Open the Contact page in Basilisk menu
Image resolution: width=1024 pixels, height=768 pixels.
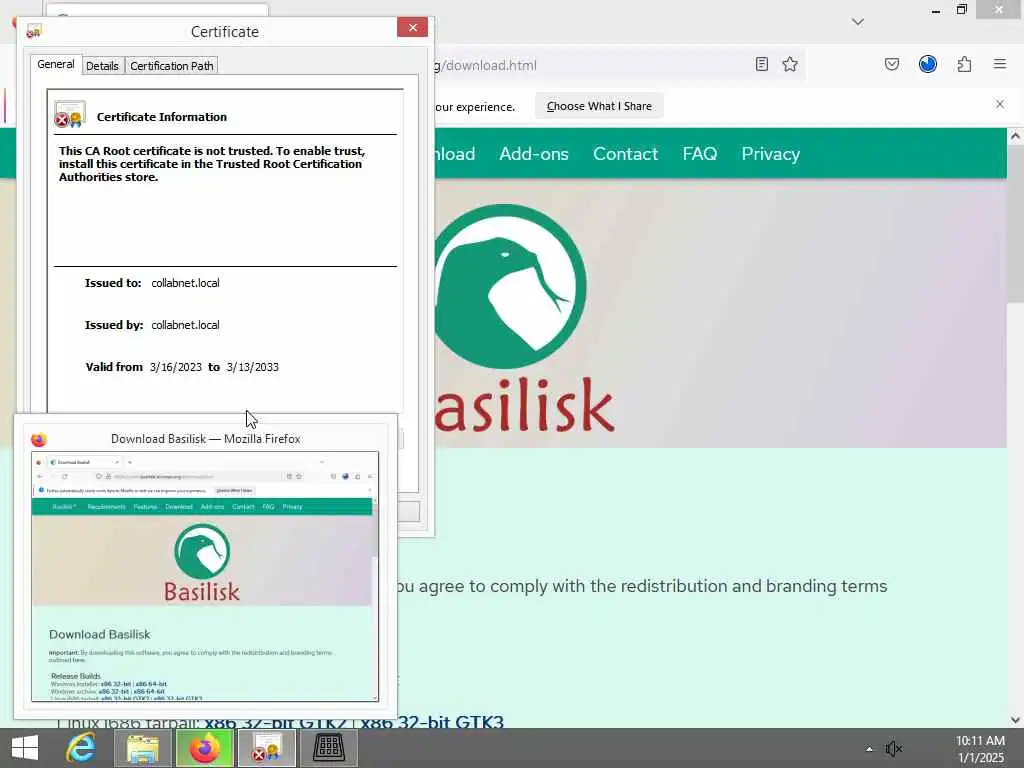coord(625,153)
